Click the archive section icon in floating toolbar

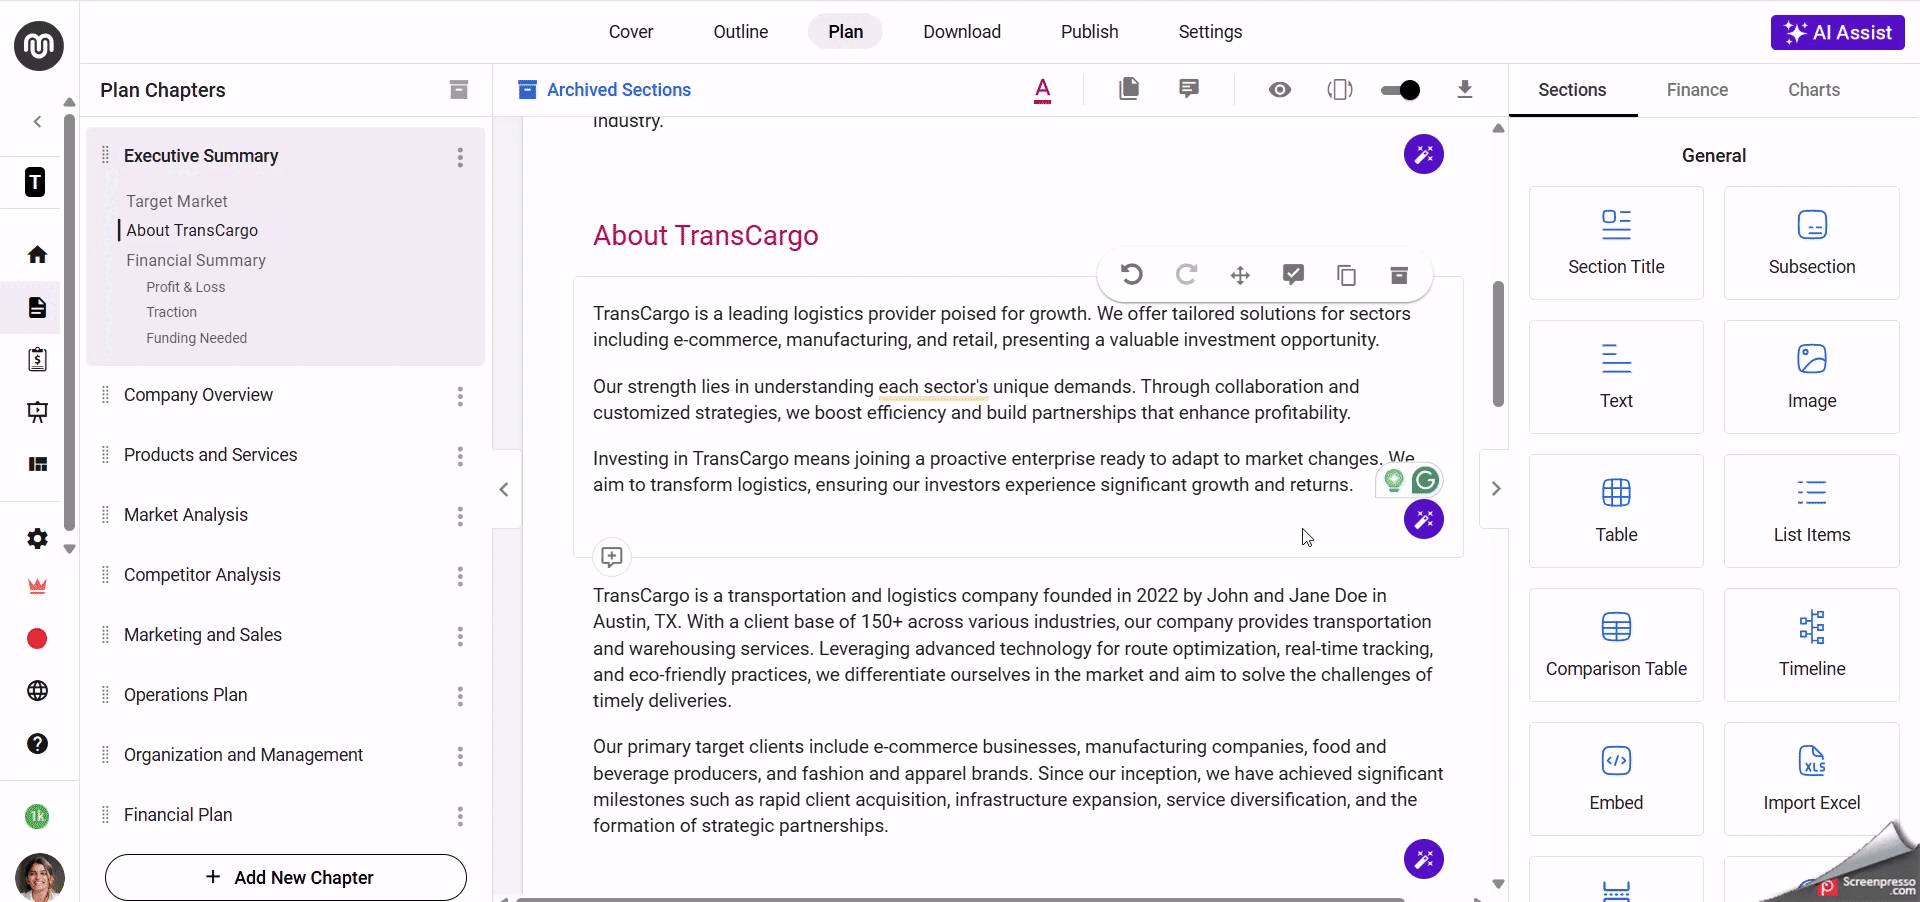point(1400,275)
